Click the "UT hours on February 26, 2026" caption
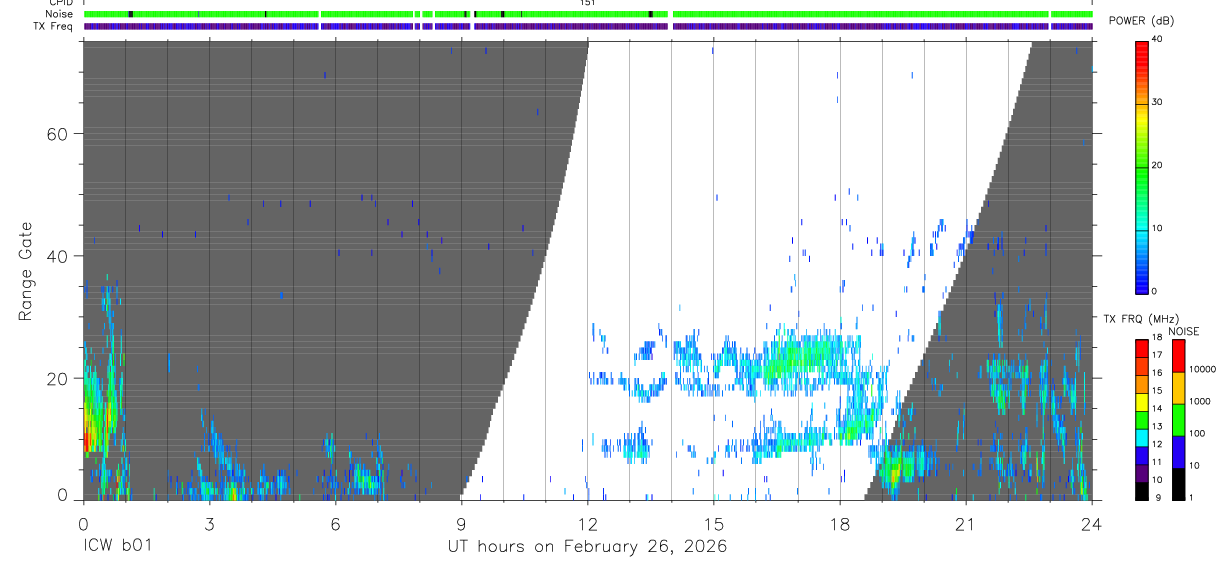 coord(587,547)
